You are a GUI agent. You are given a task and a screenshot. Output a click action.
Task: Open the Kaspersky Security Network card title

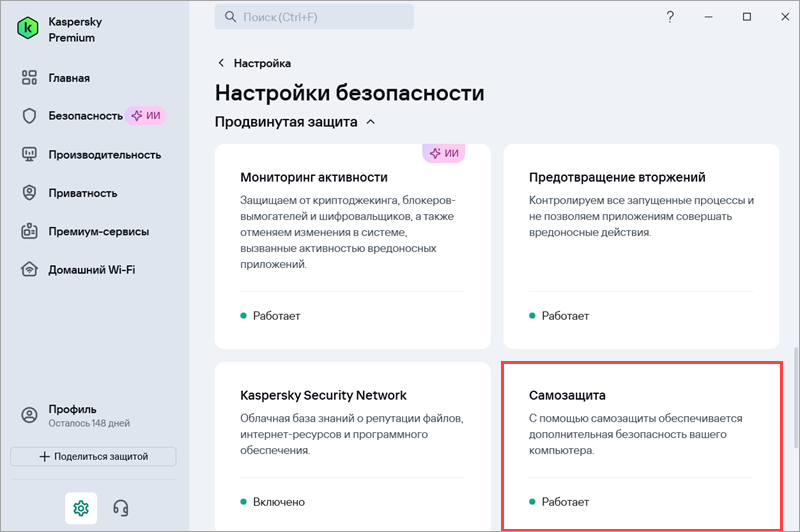point(323,395)
